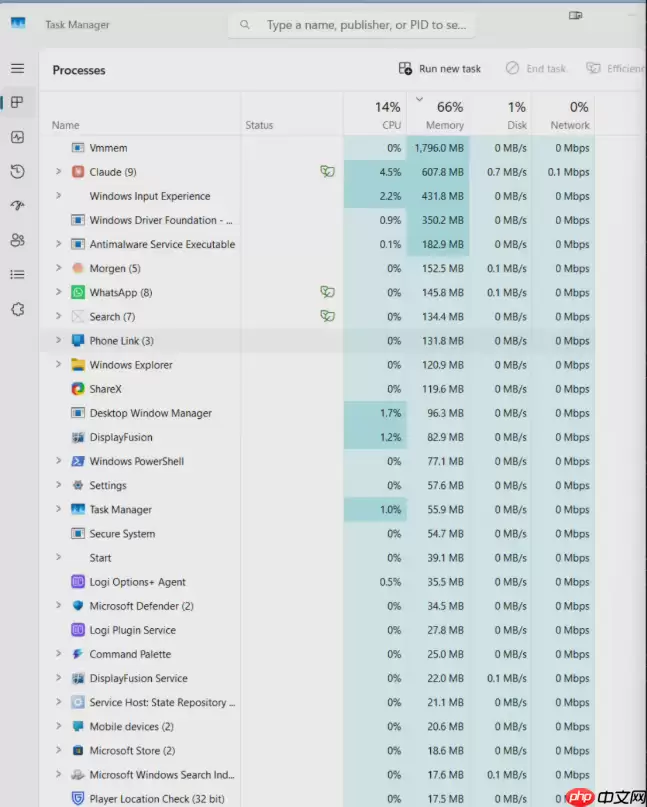
Task: Expand Antimalware Service Executable group
Action: (58, 244)
